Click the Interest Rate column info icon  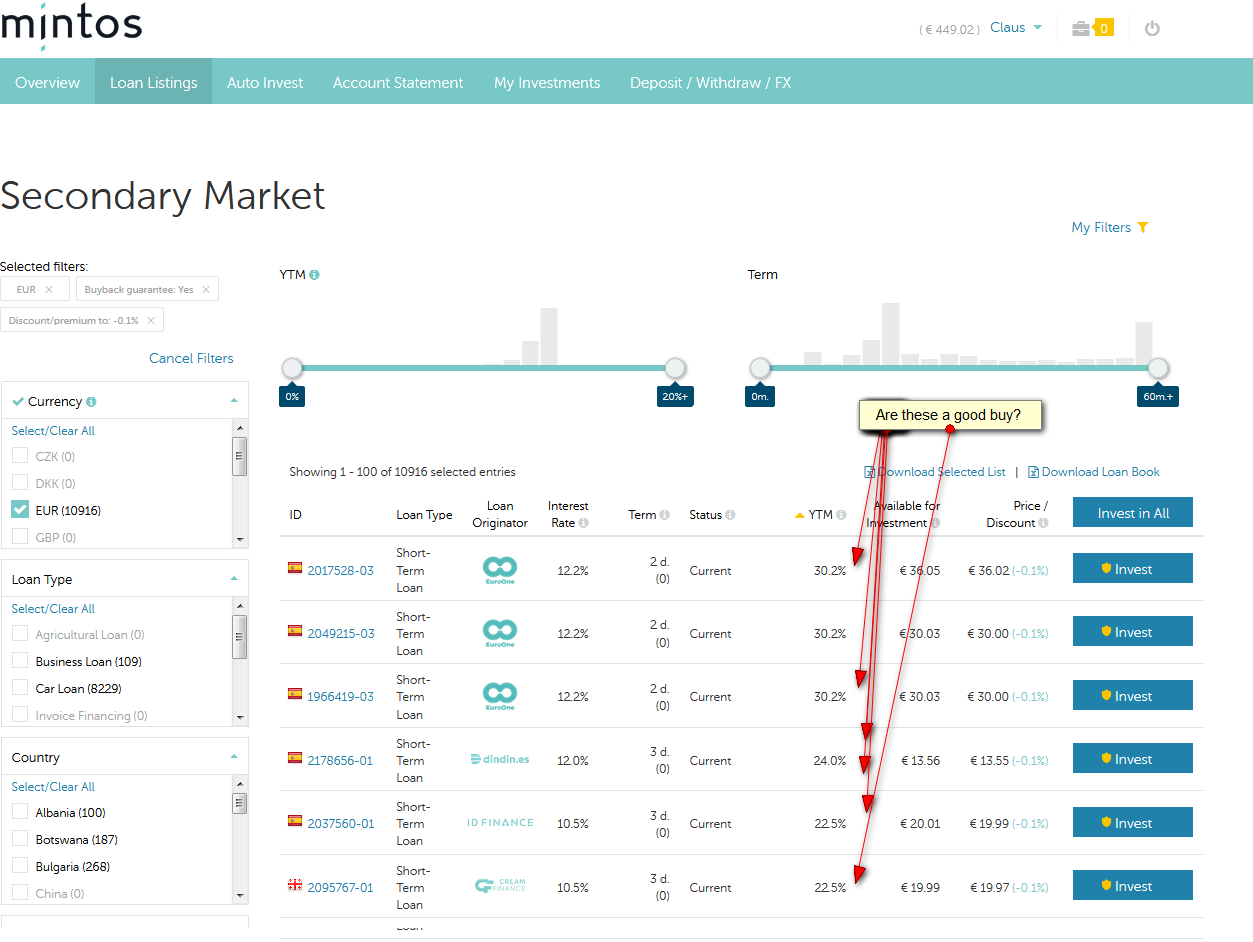coord(584,523)
